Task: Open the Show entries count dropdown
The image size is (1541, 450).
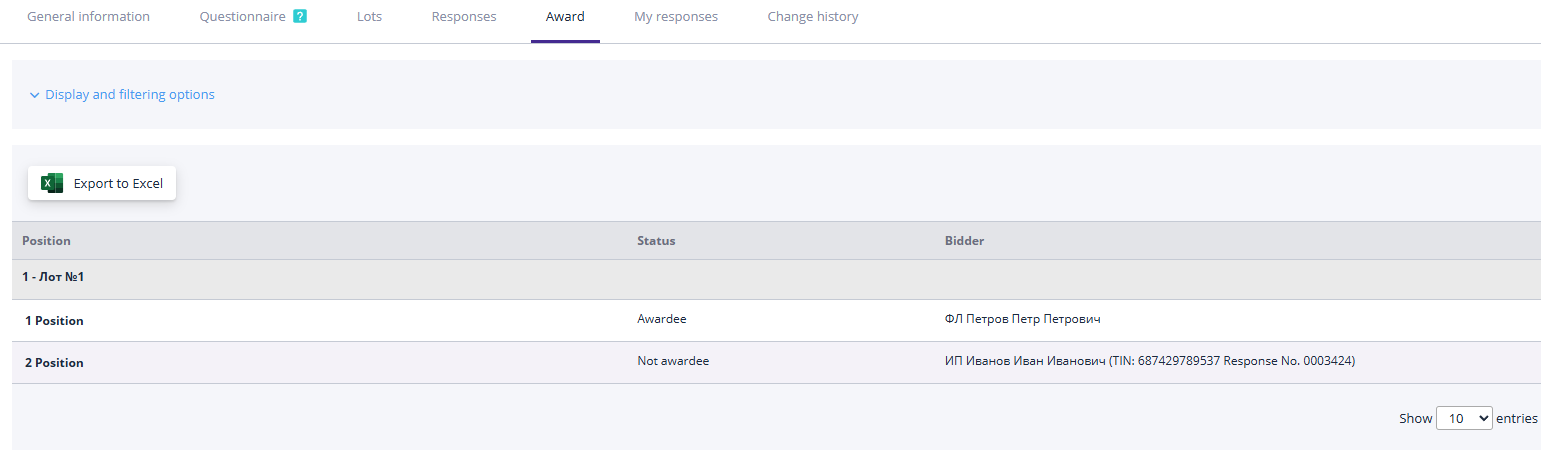Action: coord(1463,418)
